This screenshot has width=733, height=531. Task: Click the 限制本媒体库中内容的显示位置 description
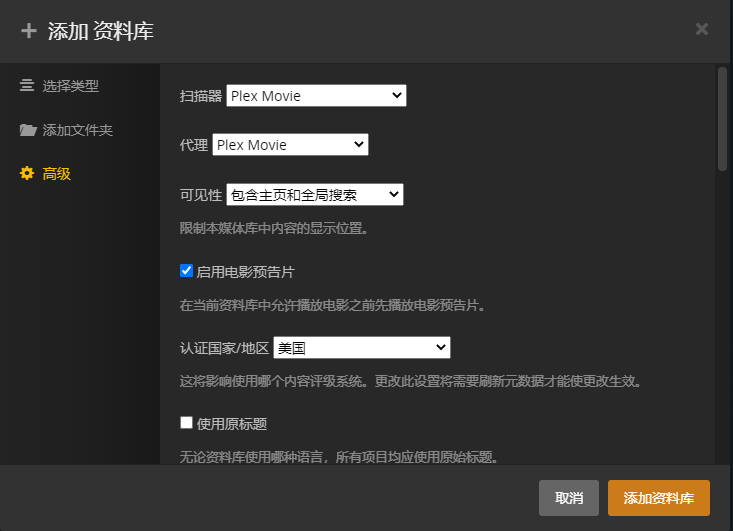274,228
